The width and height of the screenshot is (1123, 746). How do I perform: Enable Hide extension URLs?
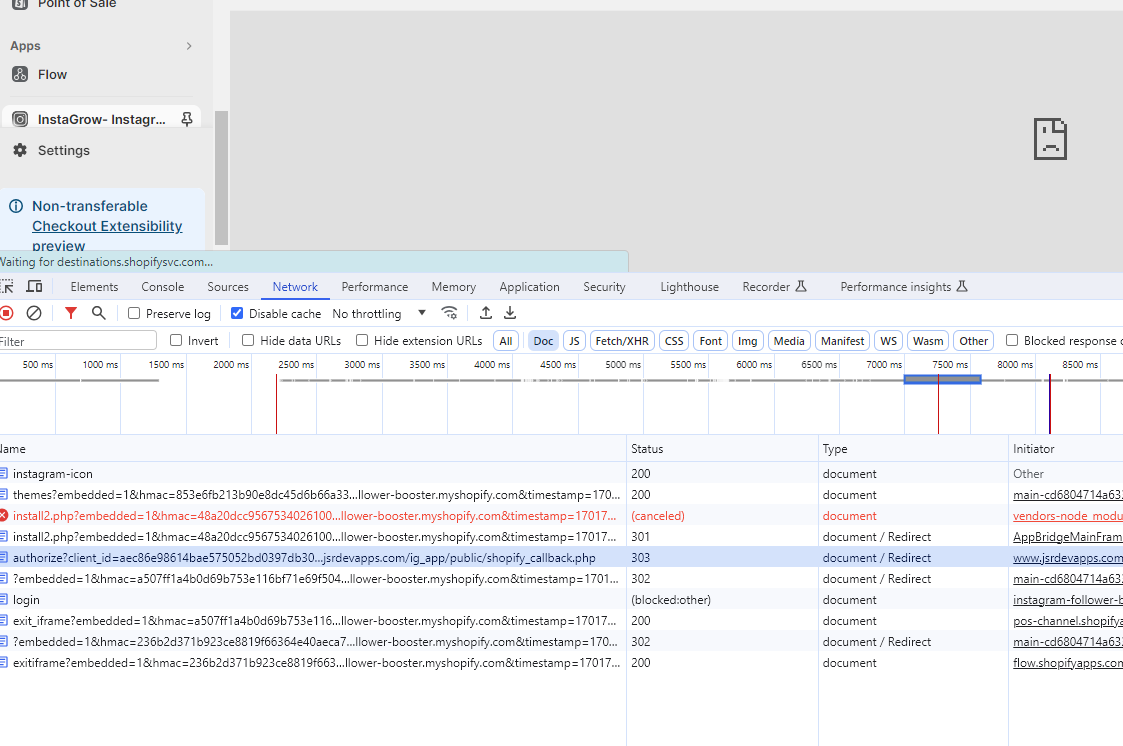click(362, 340)
